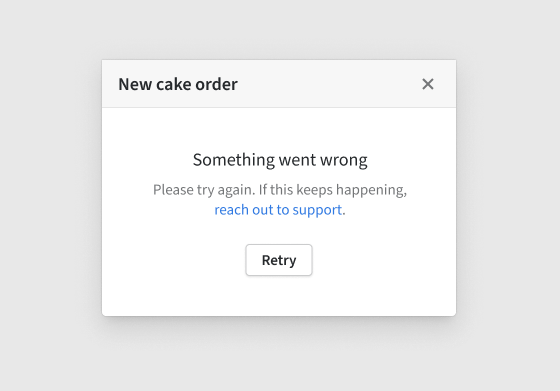Retry the failed cake order request
560x391 pixels.
click(x=279, y=260)
